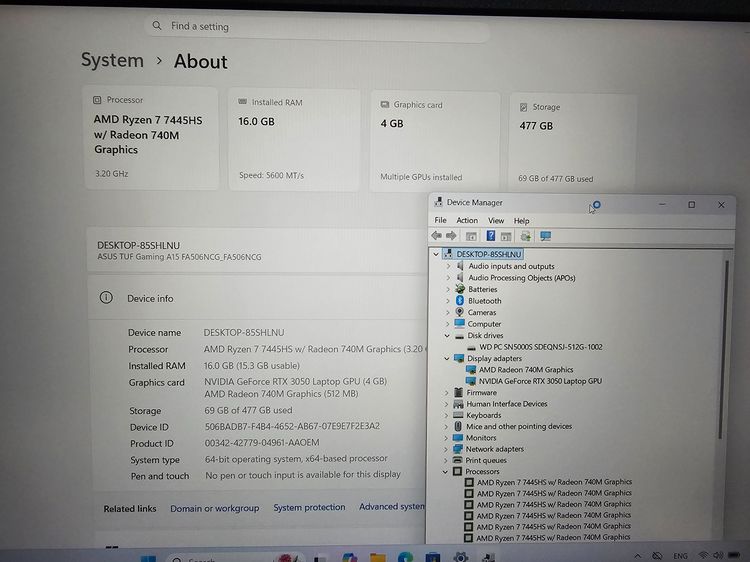Open the File menu in Device Manager
This screenshot has height=562, width=750.
[x=440, y=220]
